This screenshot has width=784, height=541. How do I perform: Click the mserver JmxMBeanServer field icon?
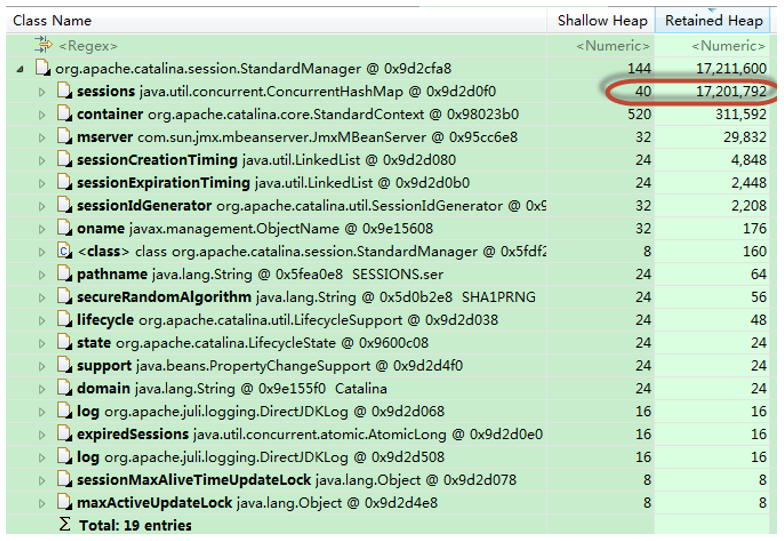(x=64, y=137)
